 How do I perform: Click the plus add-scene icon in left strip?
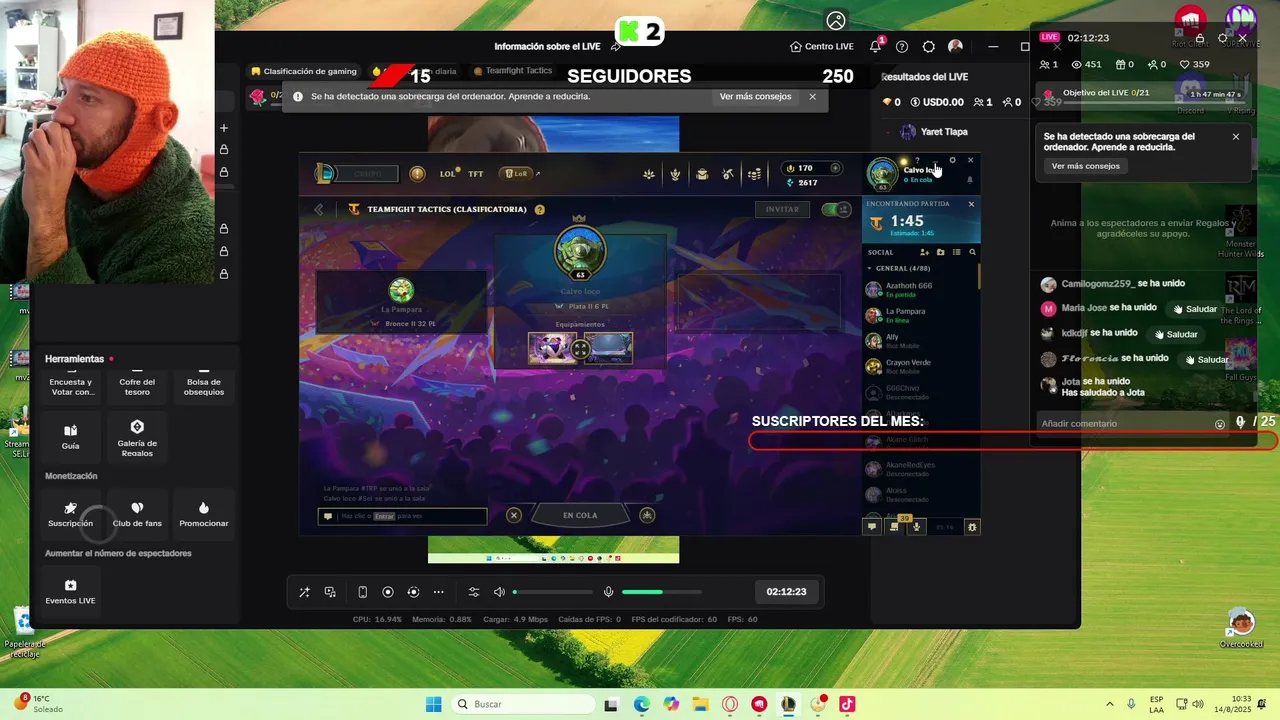point(224,128)
